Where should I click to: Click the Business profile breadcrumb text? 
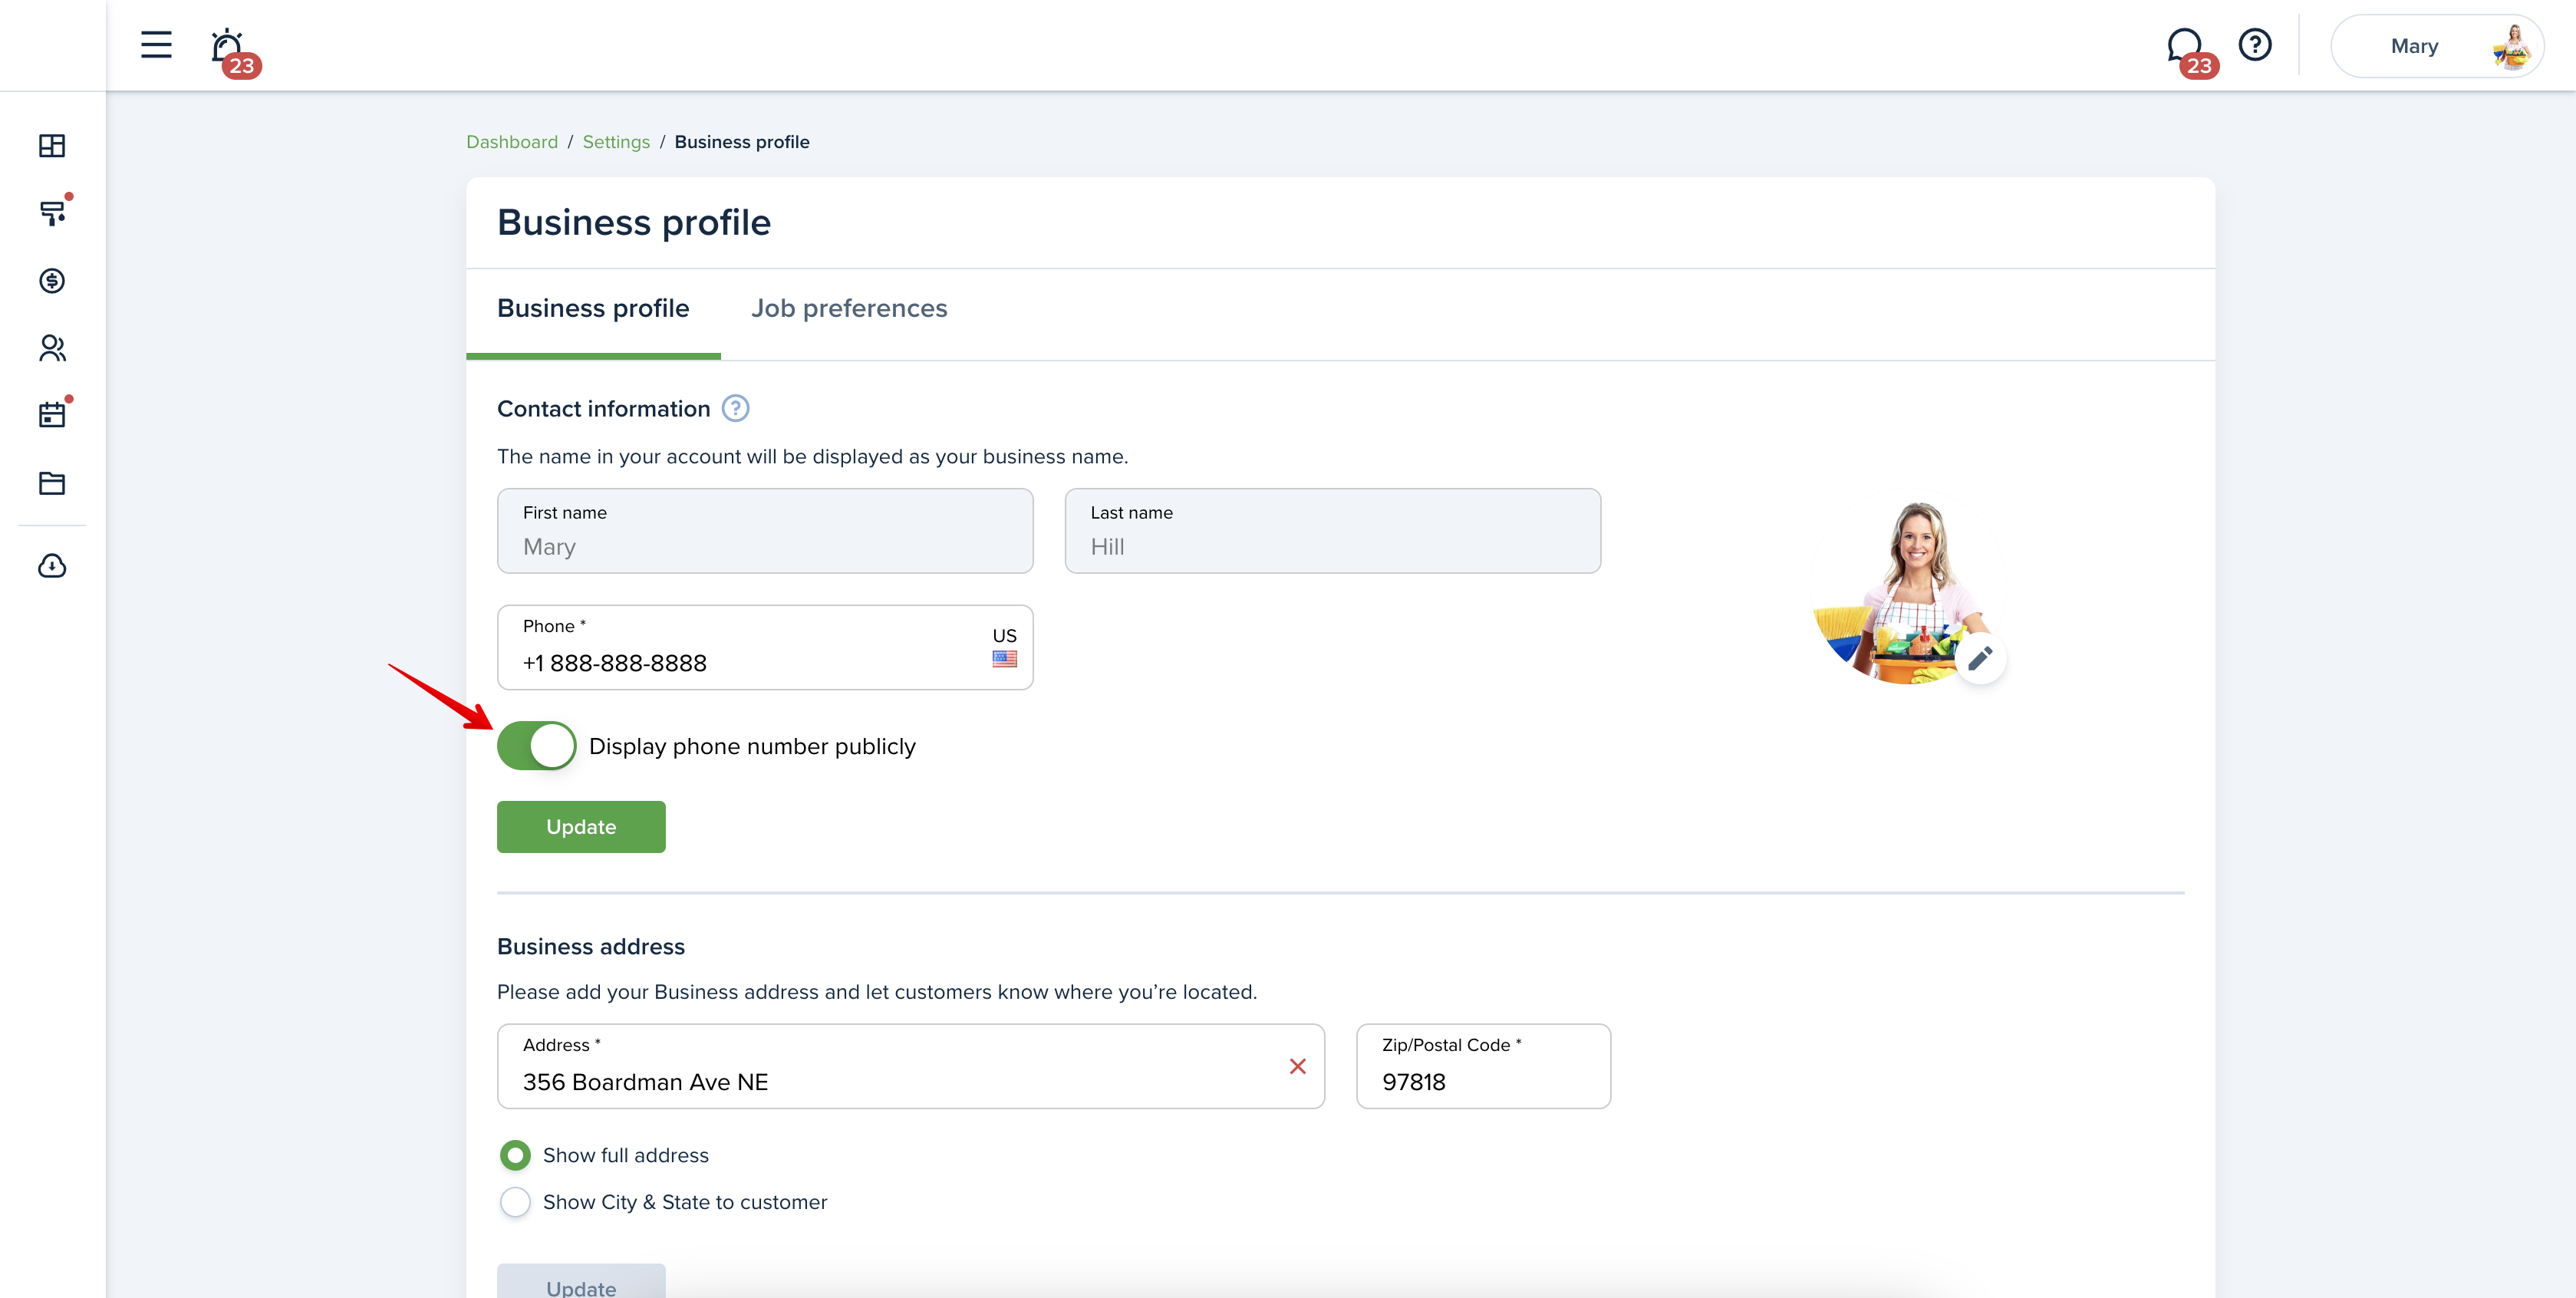pyautogui.click(x=742, y=142)
